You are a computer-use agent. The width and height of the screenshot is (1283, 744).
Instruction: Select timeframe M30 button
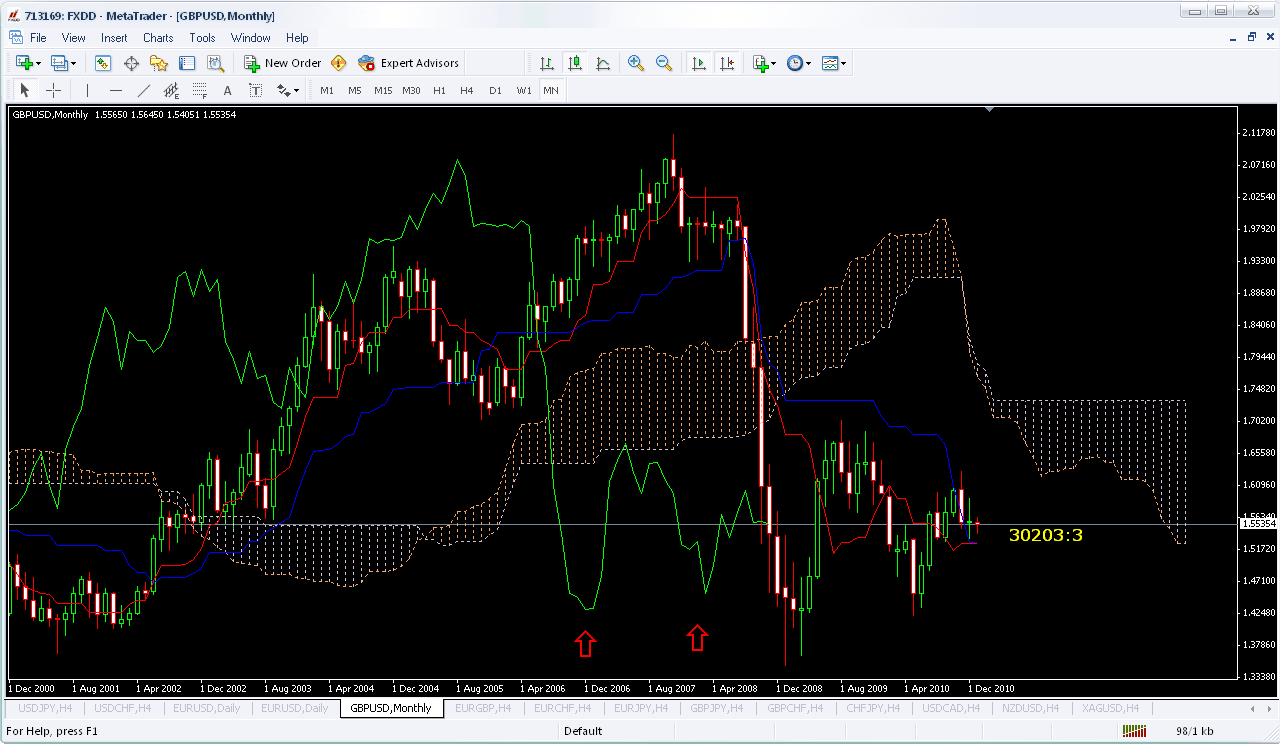point(411,90)
